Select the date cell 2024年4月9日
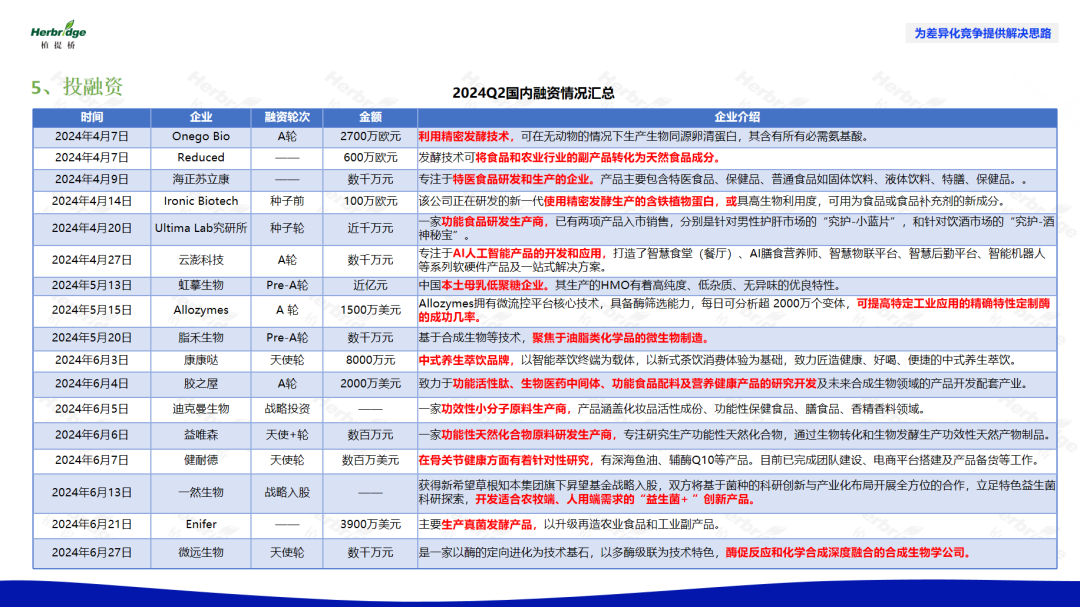The image size is (1080, 607). tap(92, 179)
